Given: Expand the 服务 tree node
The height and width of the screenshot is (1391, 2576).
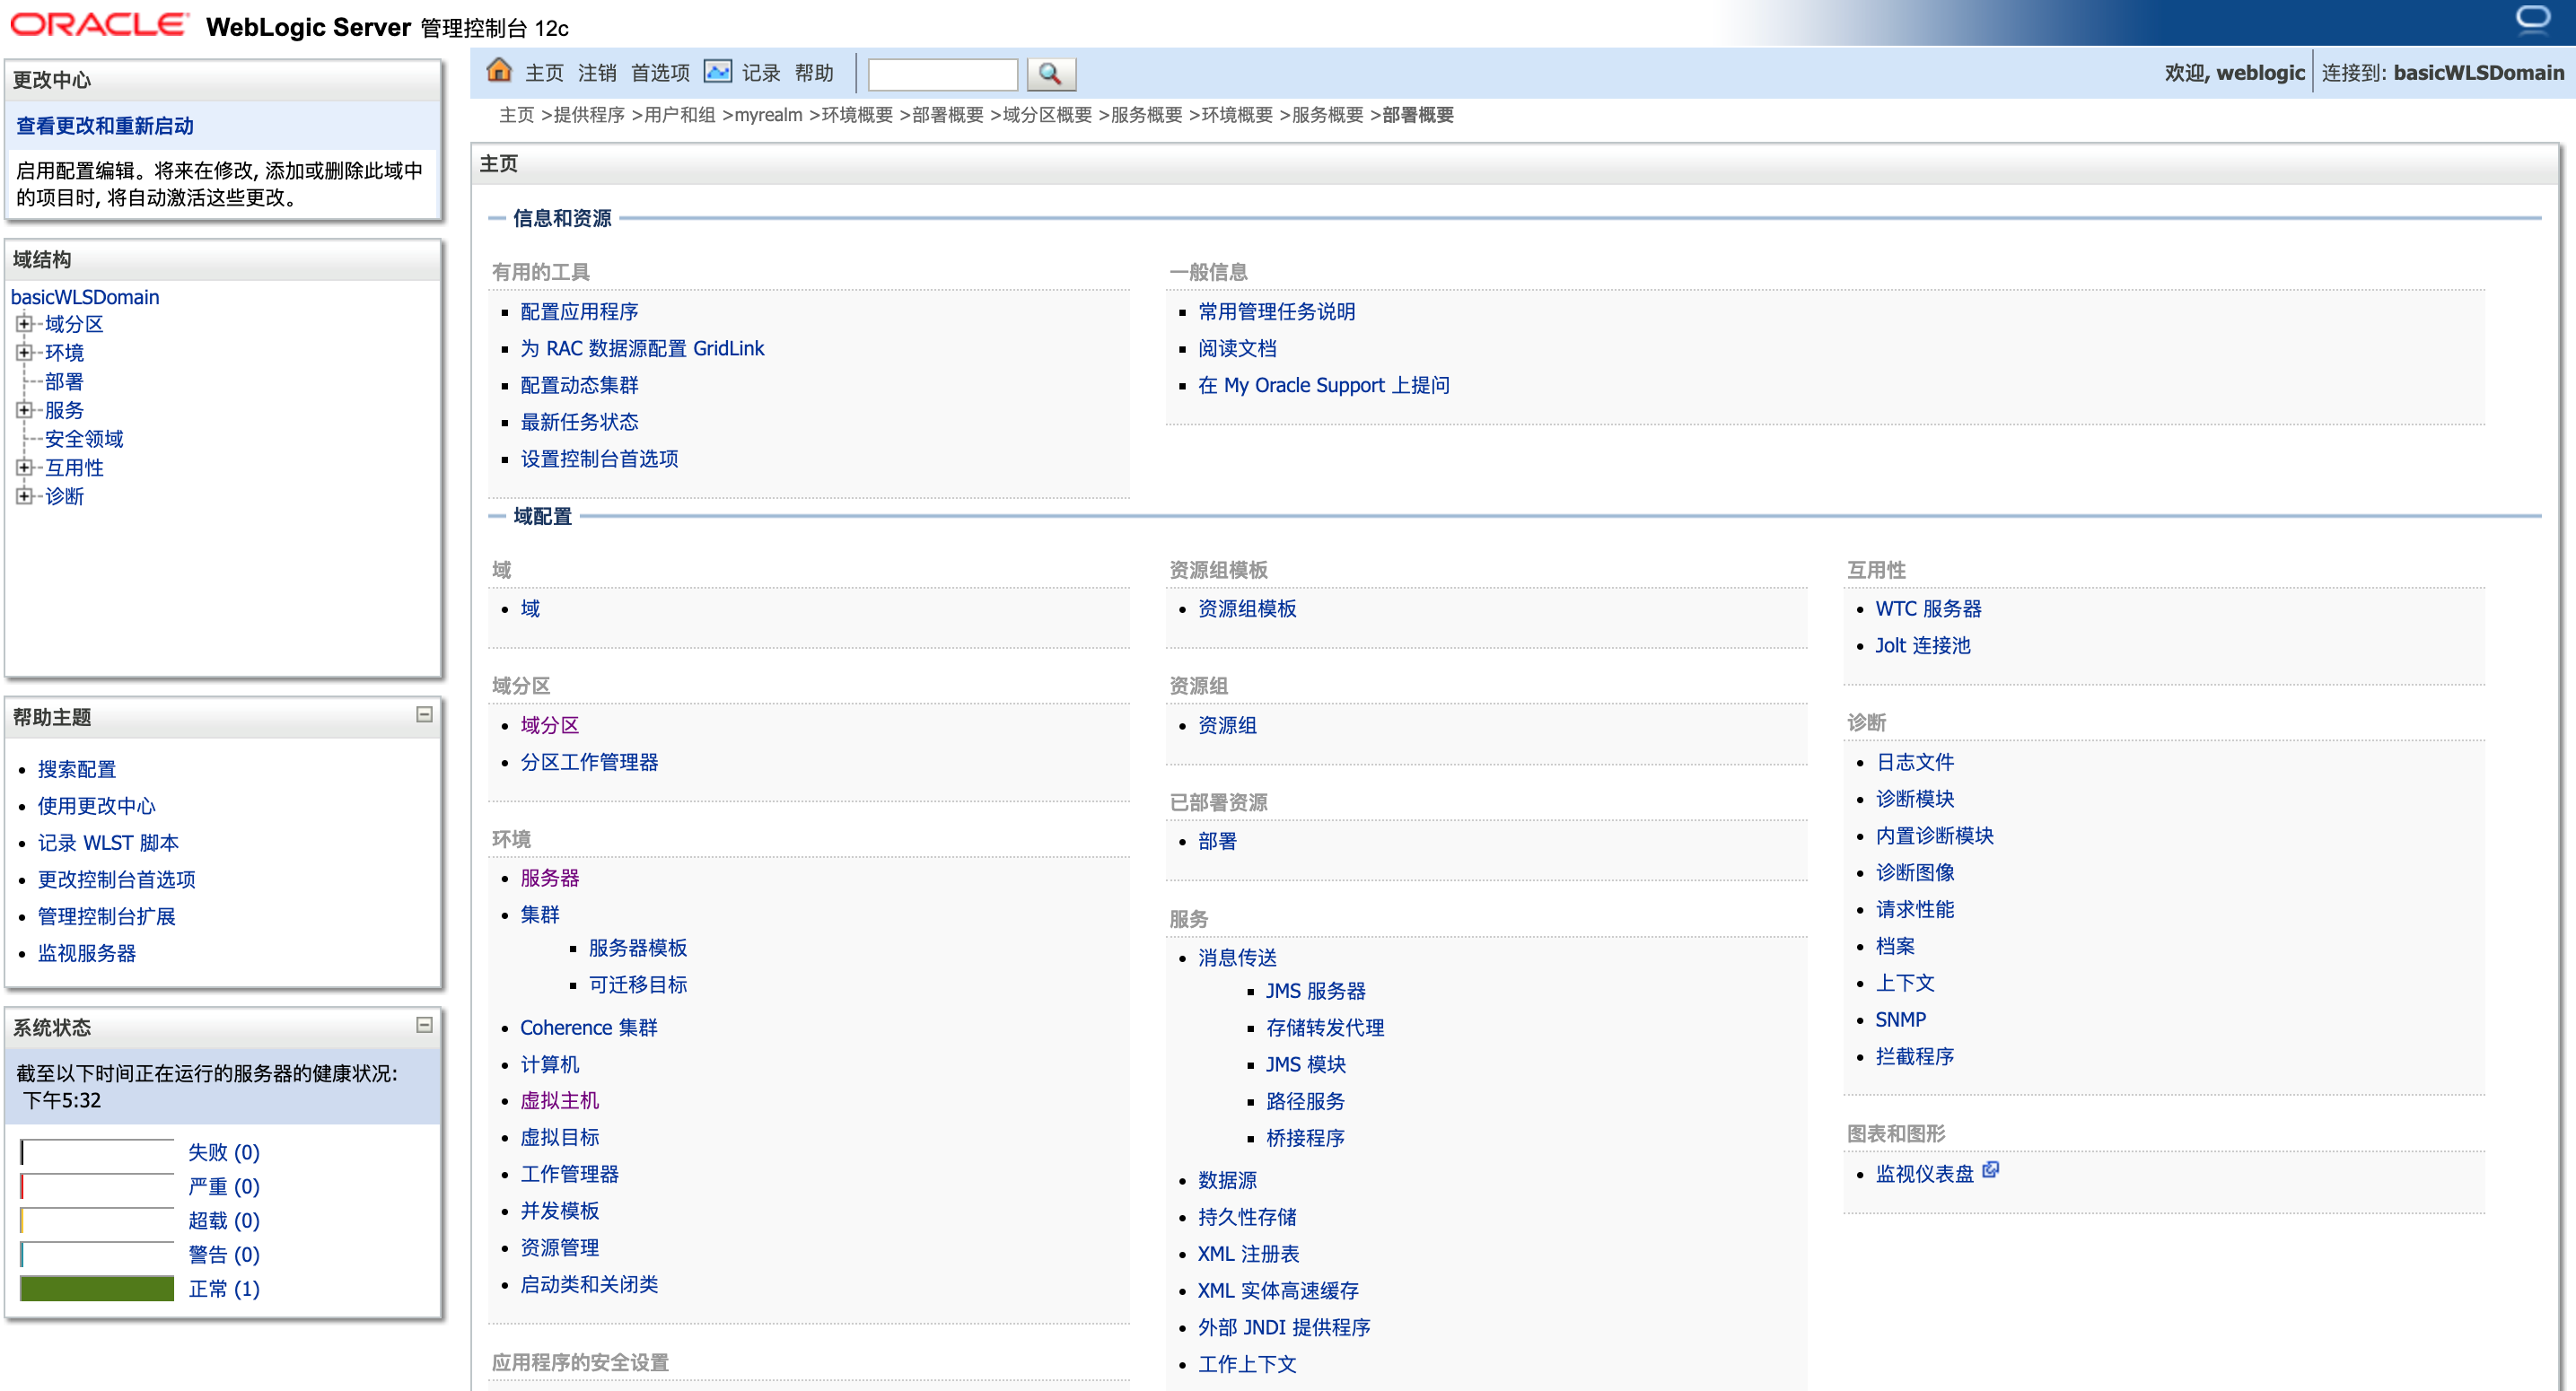Looking at the screenshot, I should (x=24, y=410).
